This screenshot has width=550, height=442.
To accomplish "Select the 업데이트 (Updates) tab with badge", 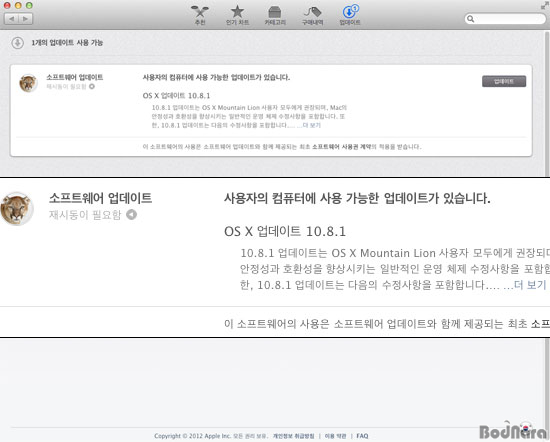I will pos(350,15).
